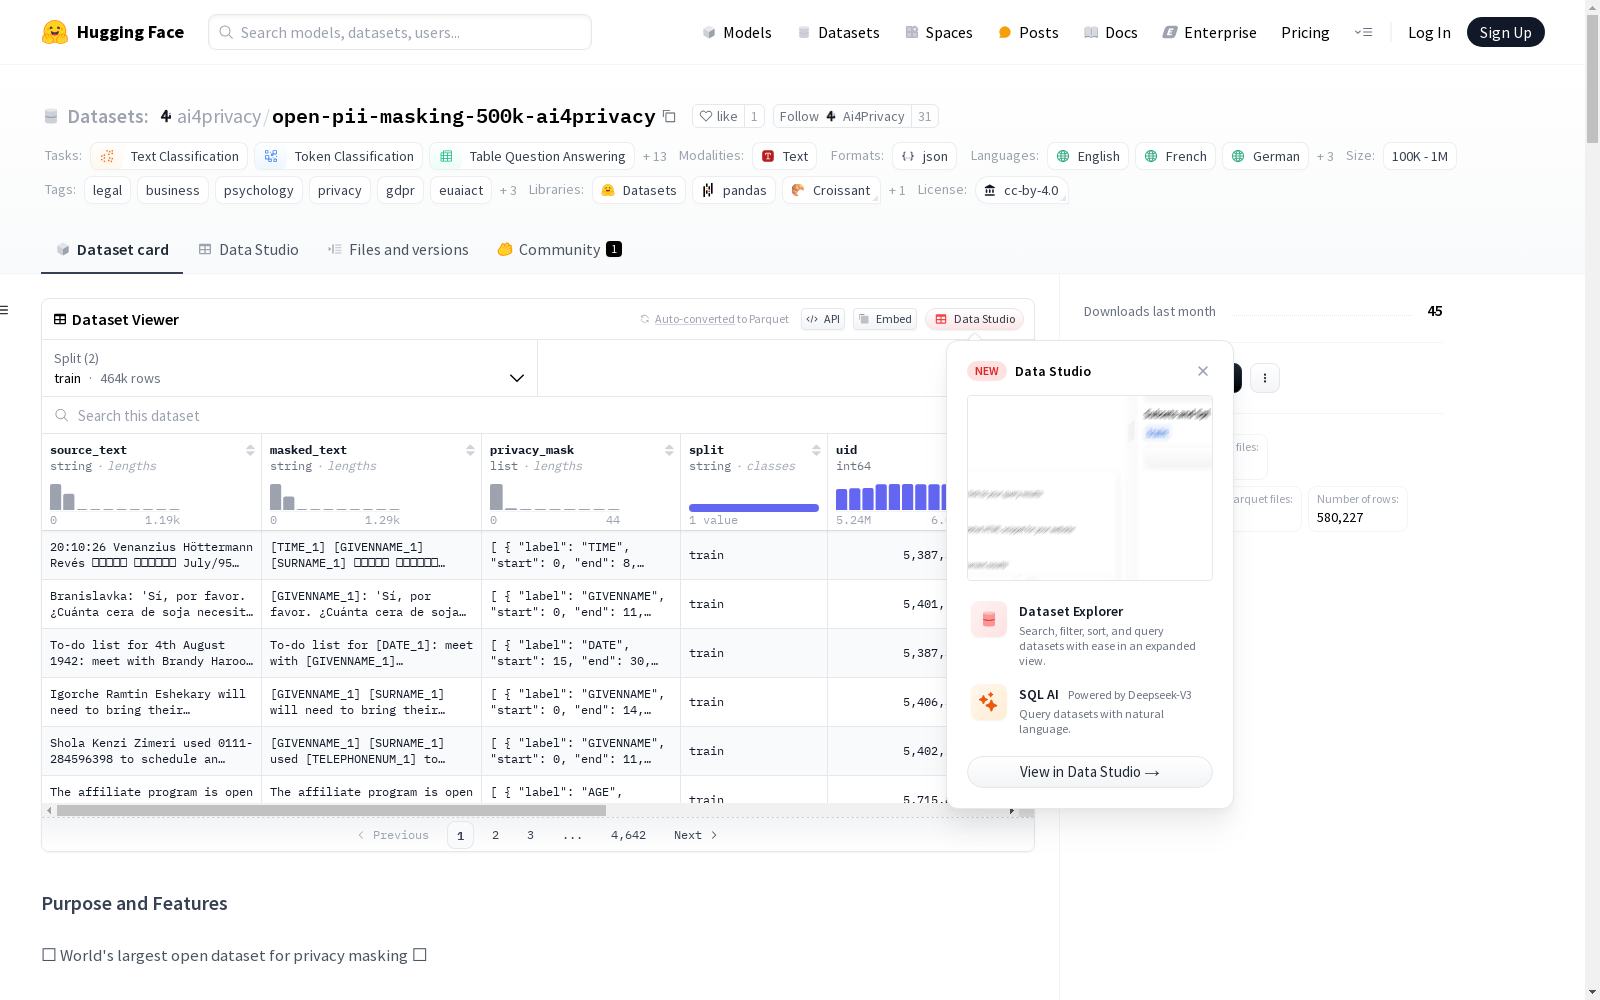This screenshot has width=1600, height=1000.
Task: Click the English language tag
Action: pyautogui.click(x=1088, y=157)
